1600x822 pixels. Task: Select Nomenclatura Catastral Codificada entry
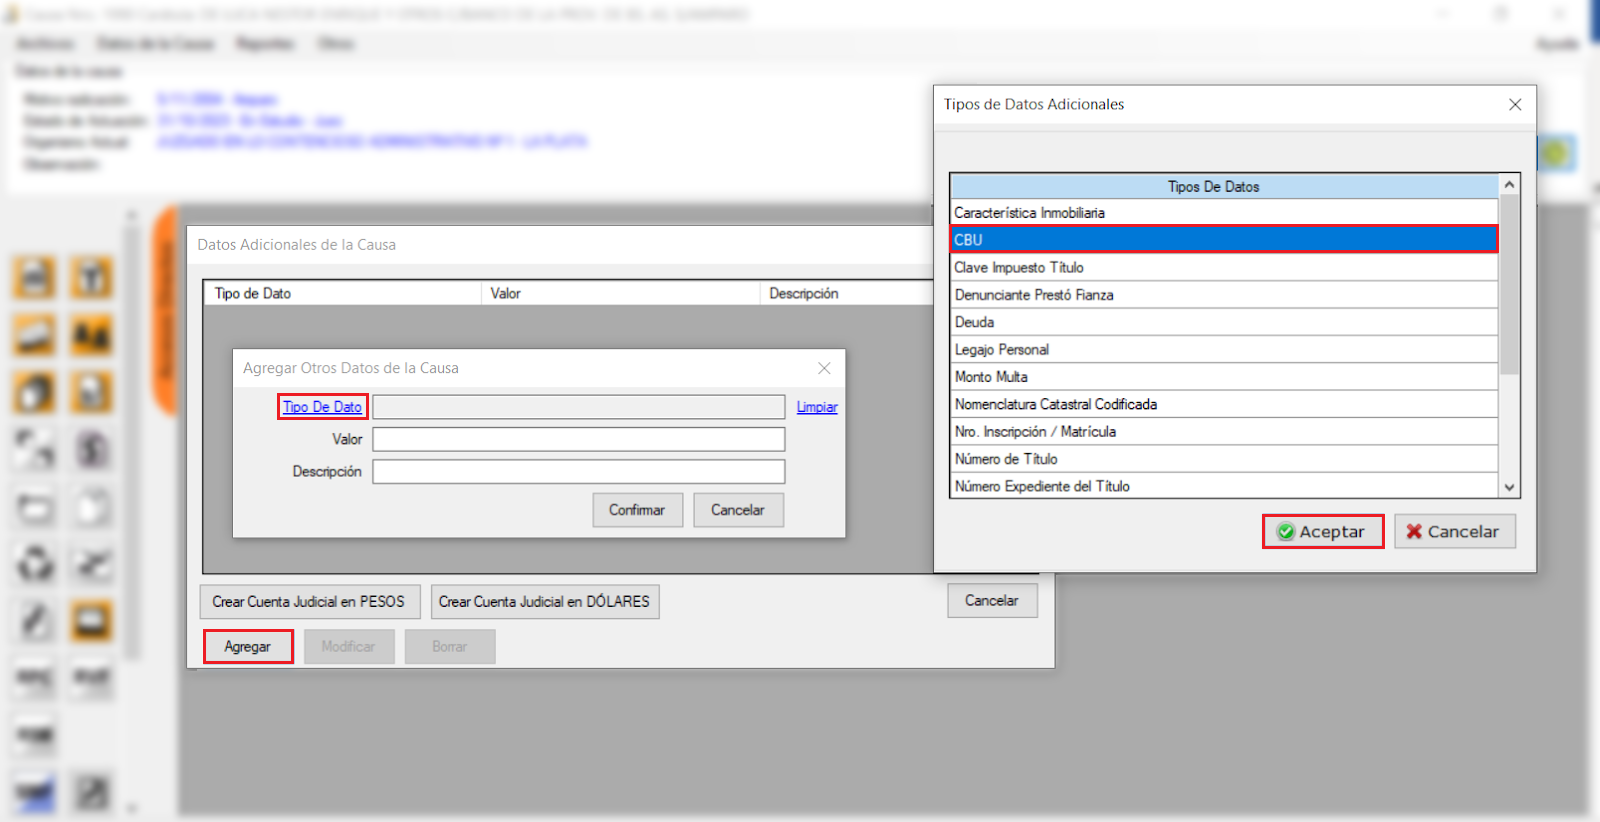tap(1222, 404)
